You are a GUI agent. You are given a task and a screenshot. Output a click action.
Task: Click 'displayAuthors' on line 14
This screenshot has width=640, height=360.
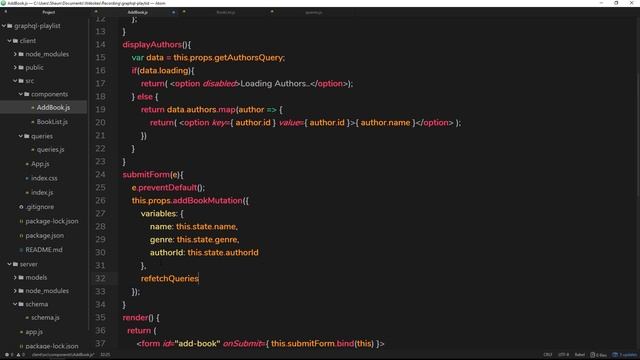(x=152, y=44)
